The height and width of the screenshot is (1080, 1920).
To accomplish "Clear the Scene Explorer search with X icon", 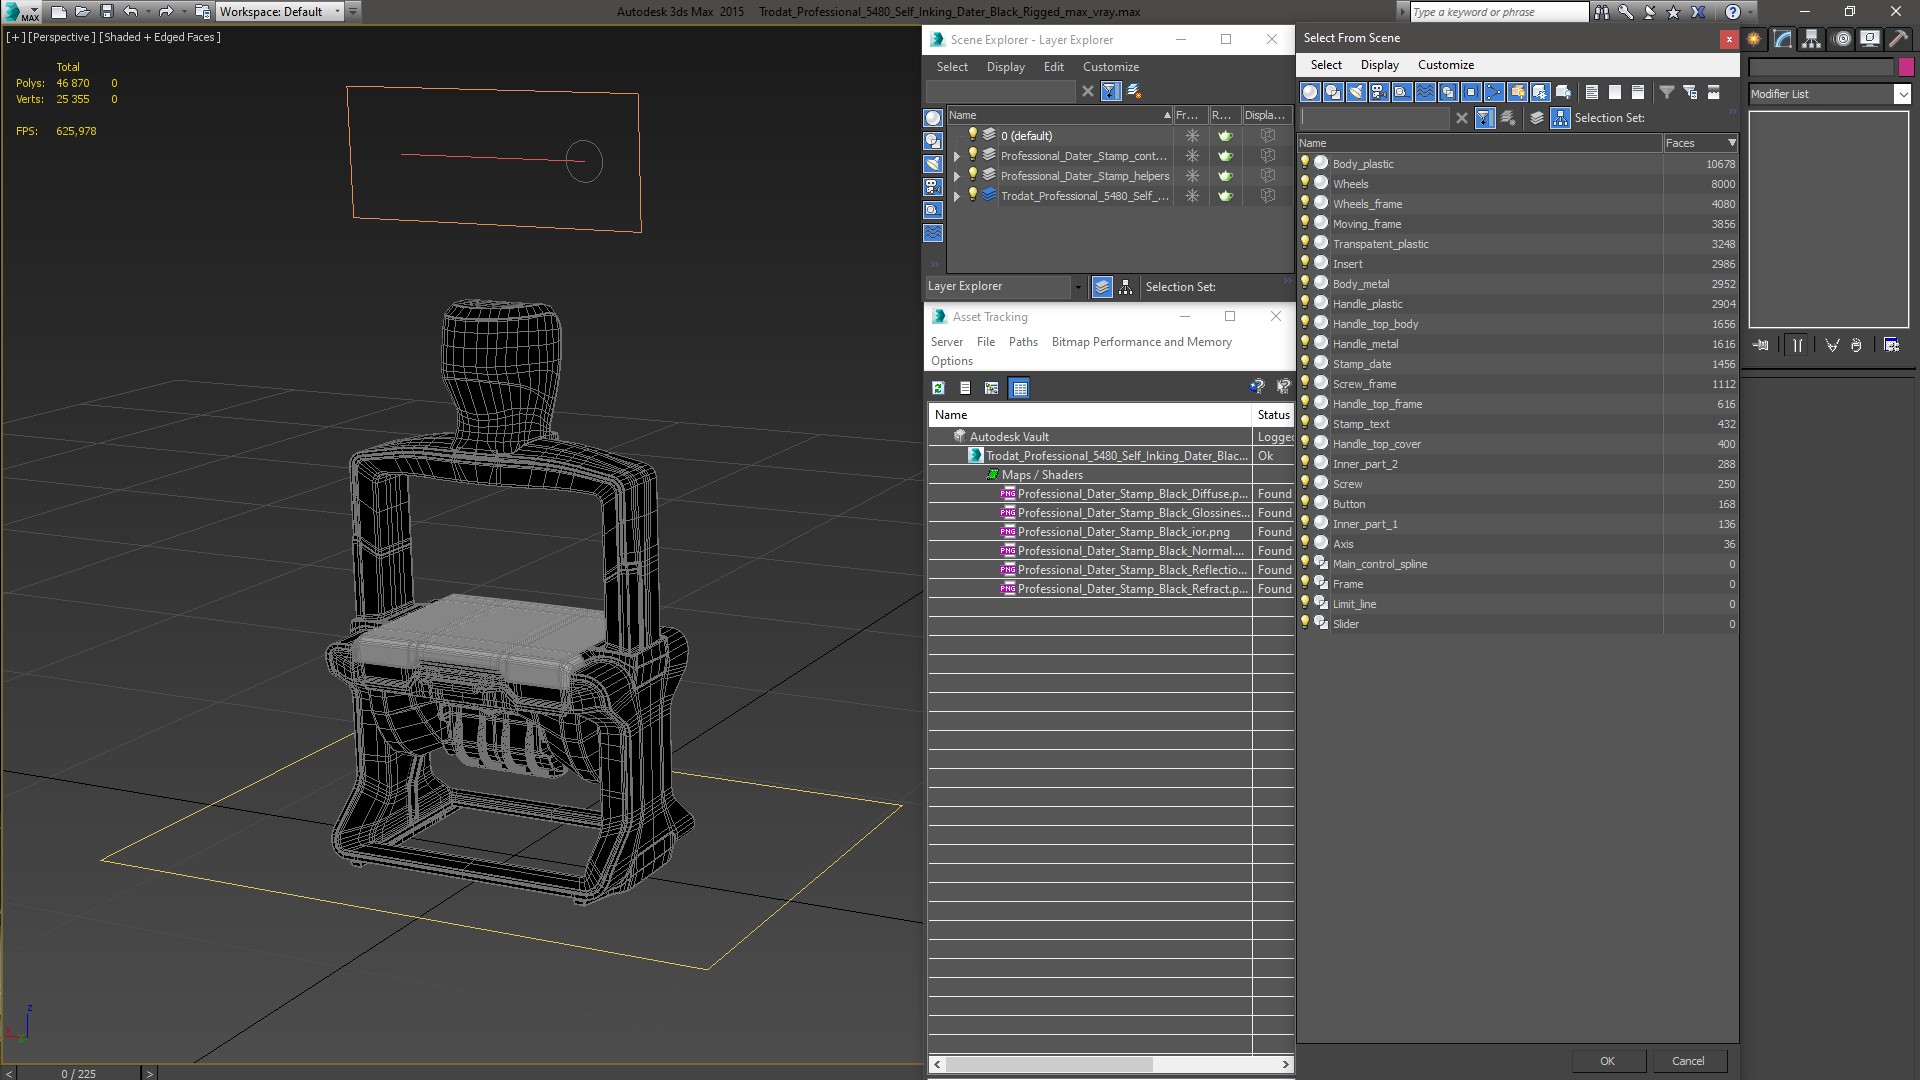I will [x=1088, y=91].
